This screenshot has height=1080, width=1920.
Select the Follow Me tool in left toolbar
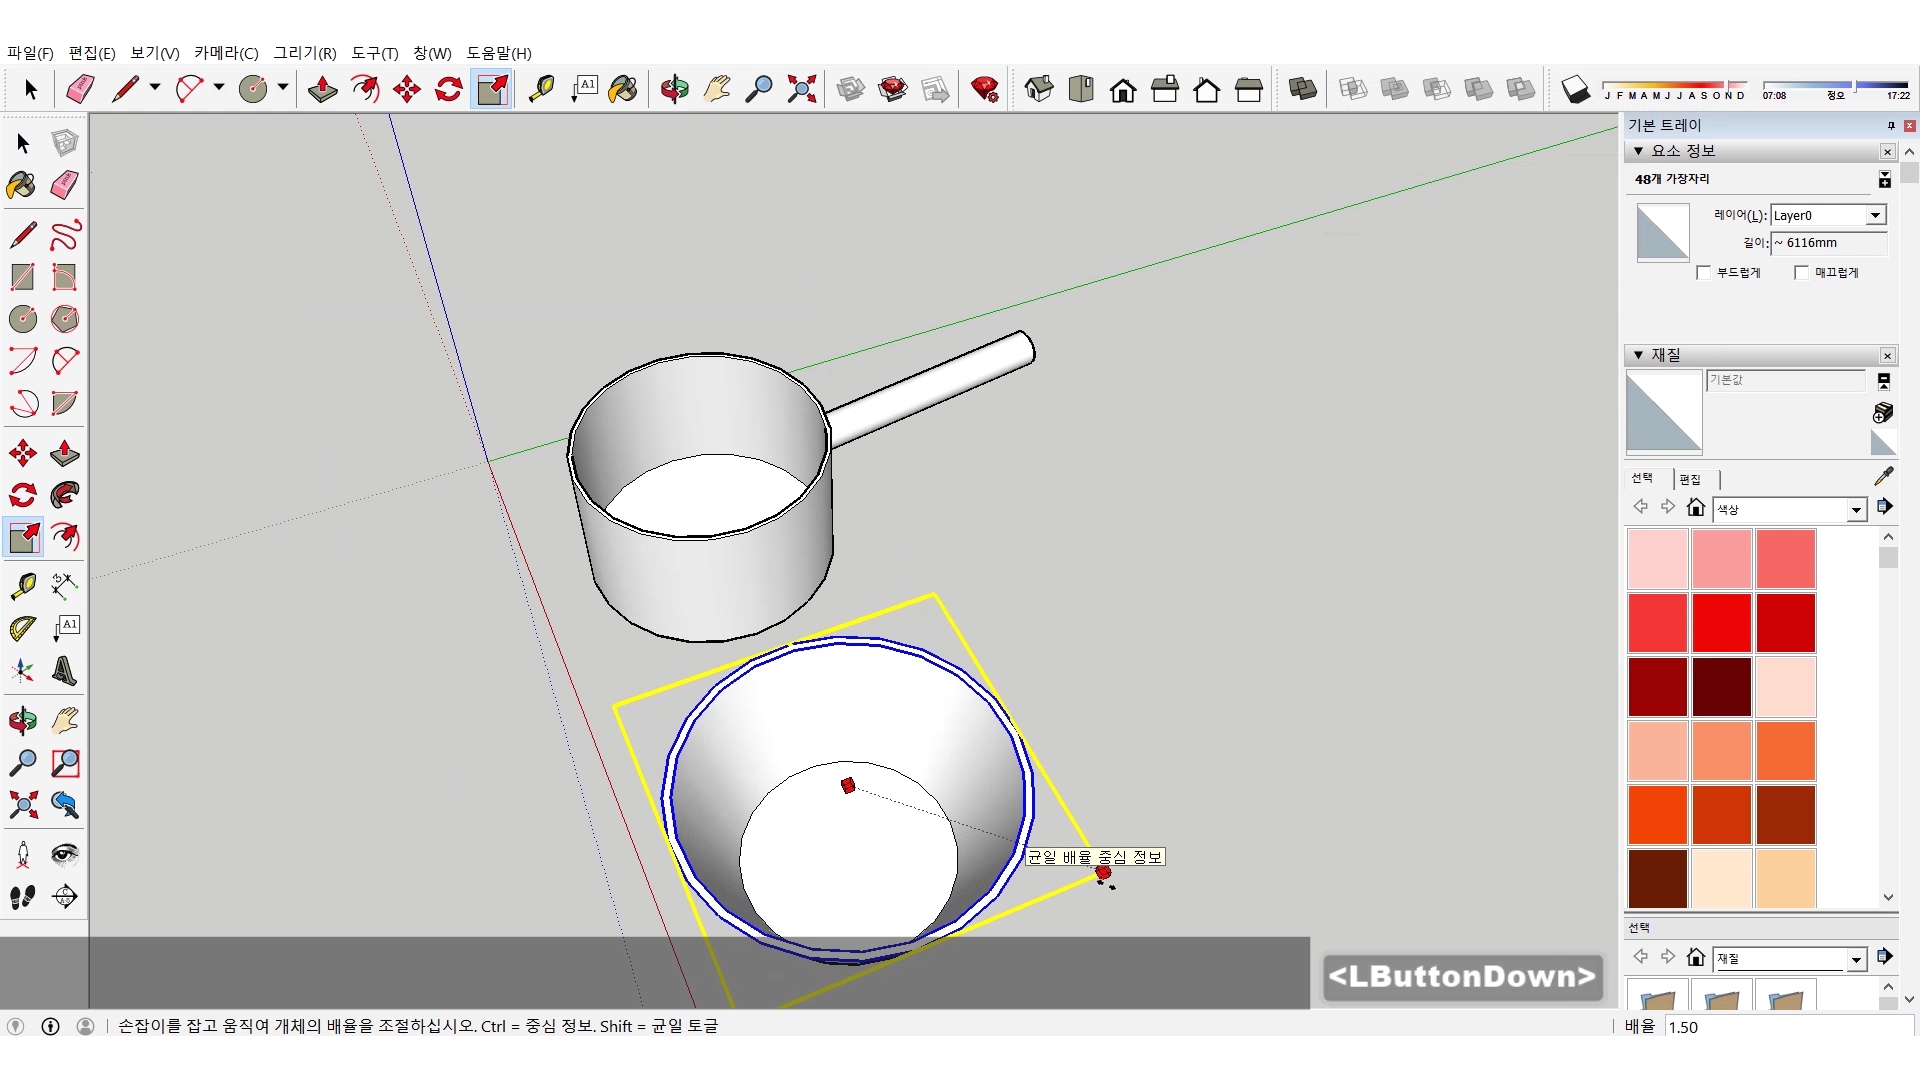[65, 495]
